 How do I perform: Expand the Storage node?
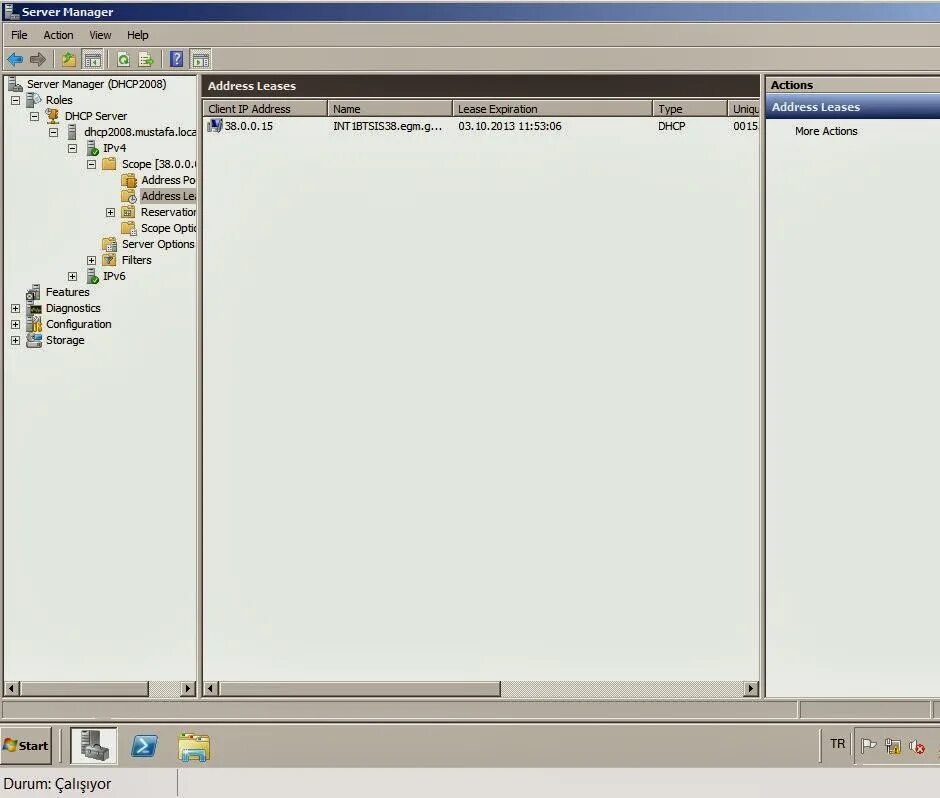pos(16,341)
